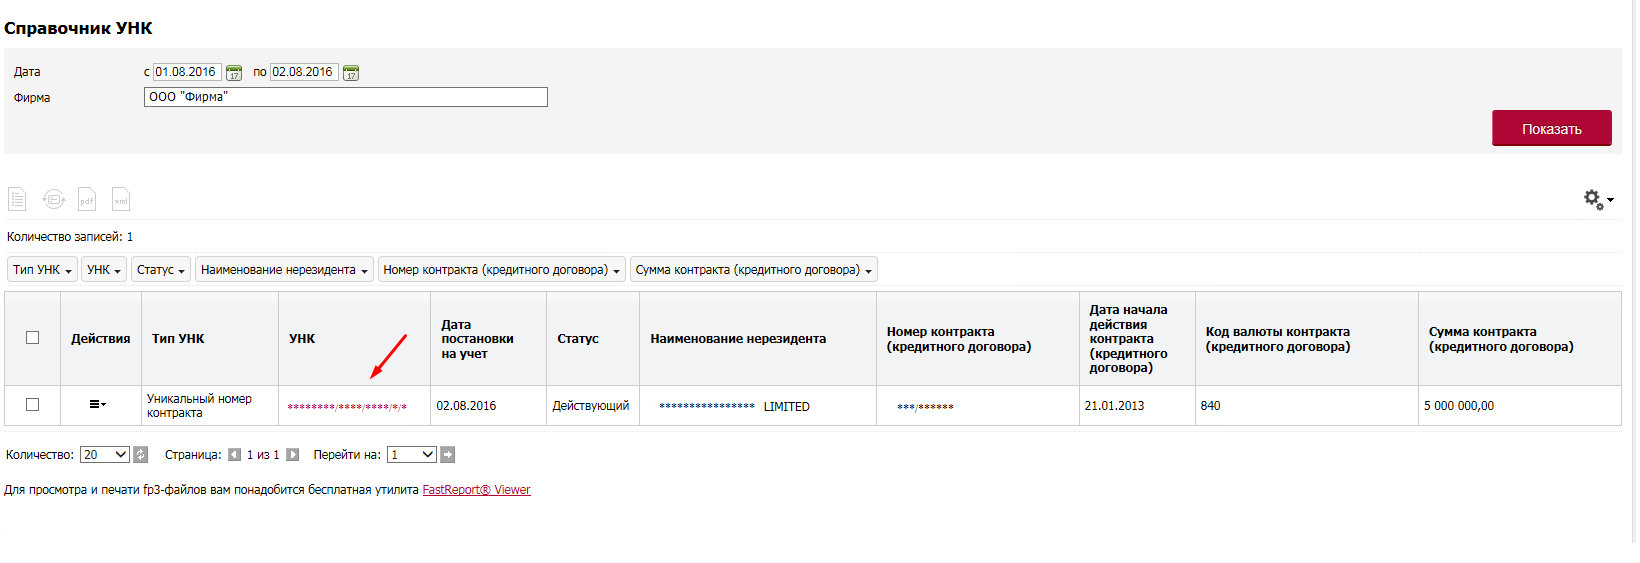
Task: Open the Количество per-page dropdown
Action: pos(105,455)
